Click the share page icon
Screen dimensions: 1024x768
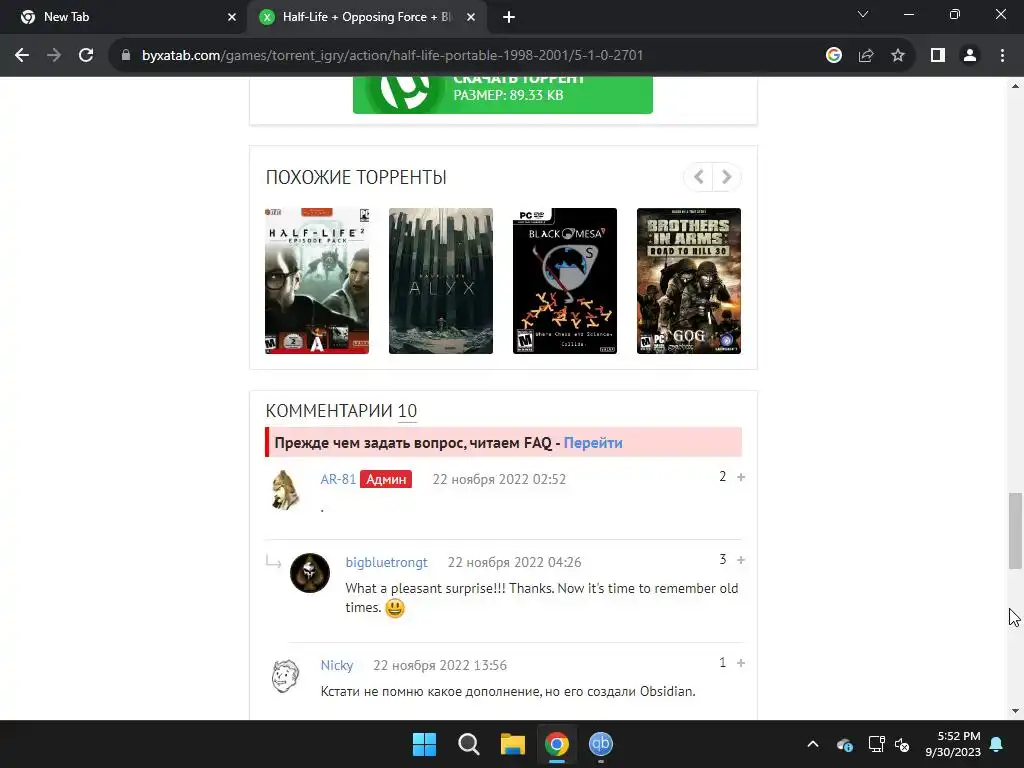point(866,56)
